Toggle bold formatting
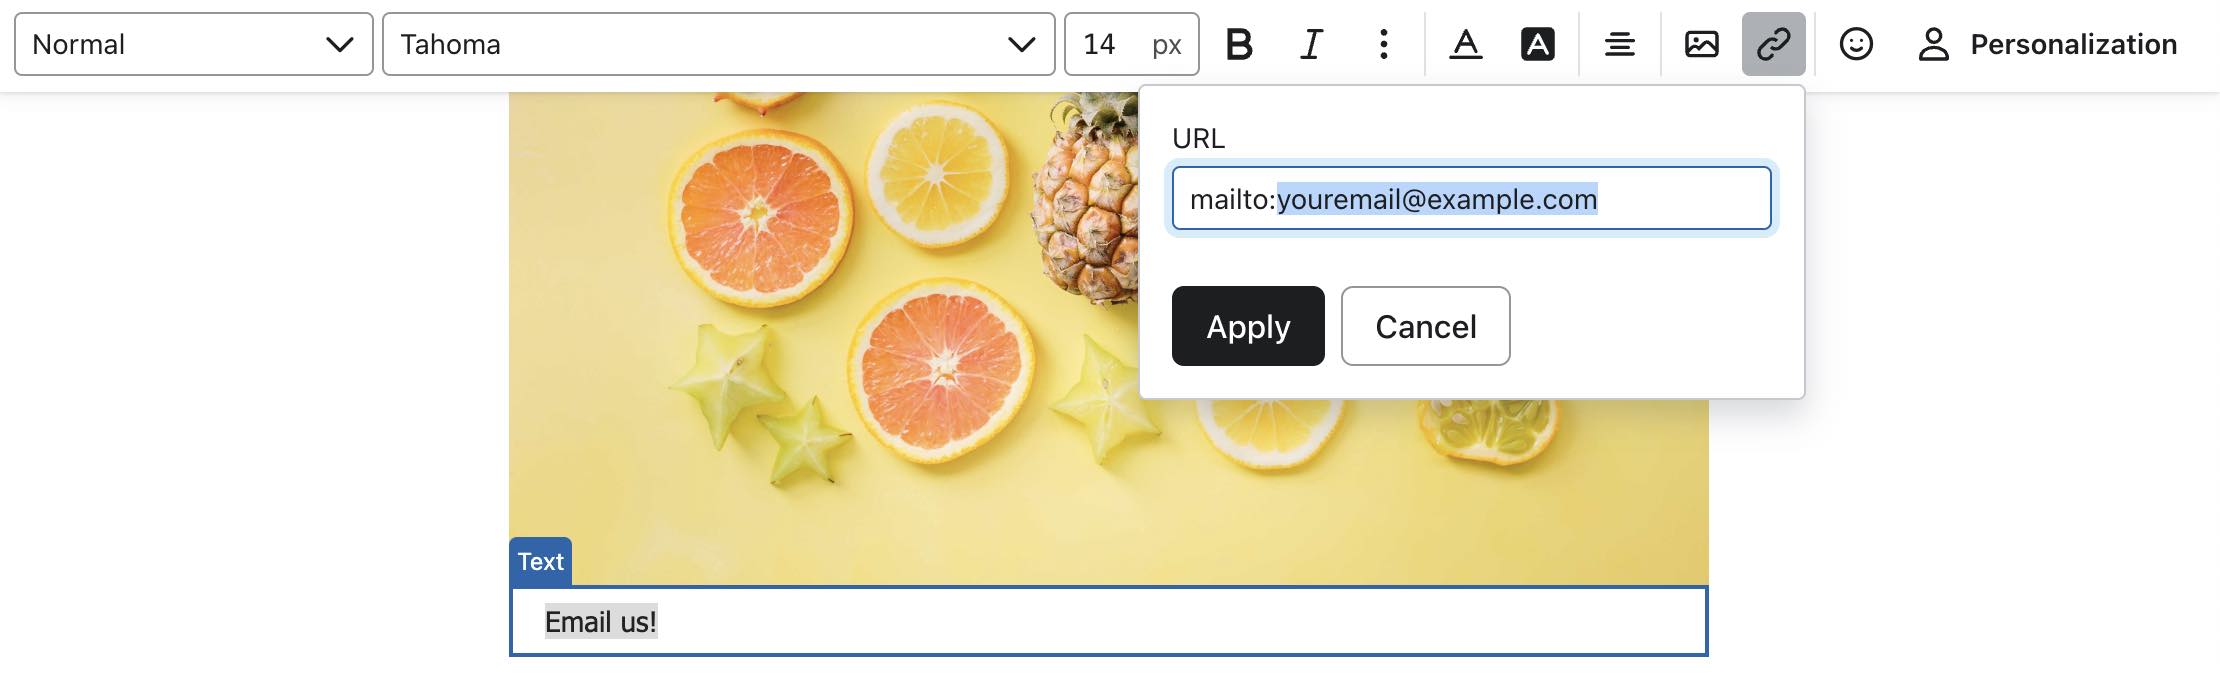This screenshot has height=674, width=2220. click(1239, 44)
